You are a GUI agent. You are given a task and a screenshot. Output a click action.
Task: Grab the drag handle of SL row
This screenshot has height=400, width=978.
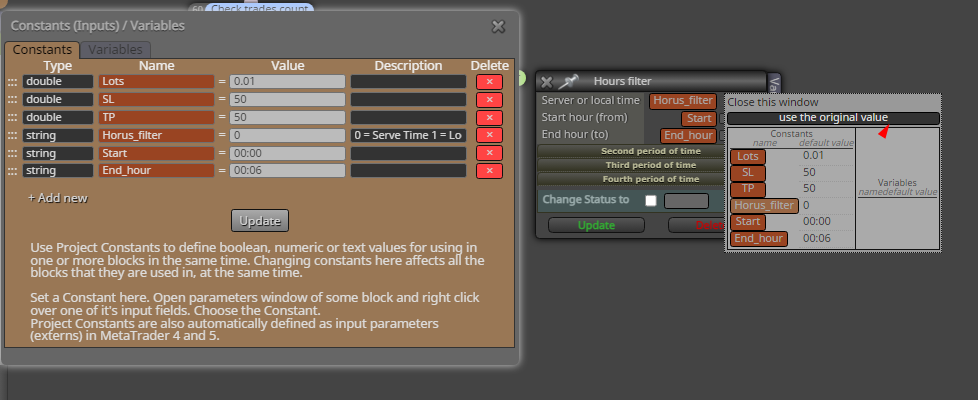(x=12, y=100)
